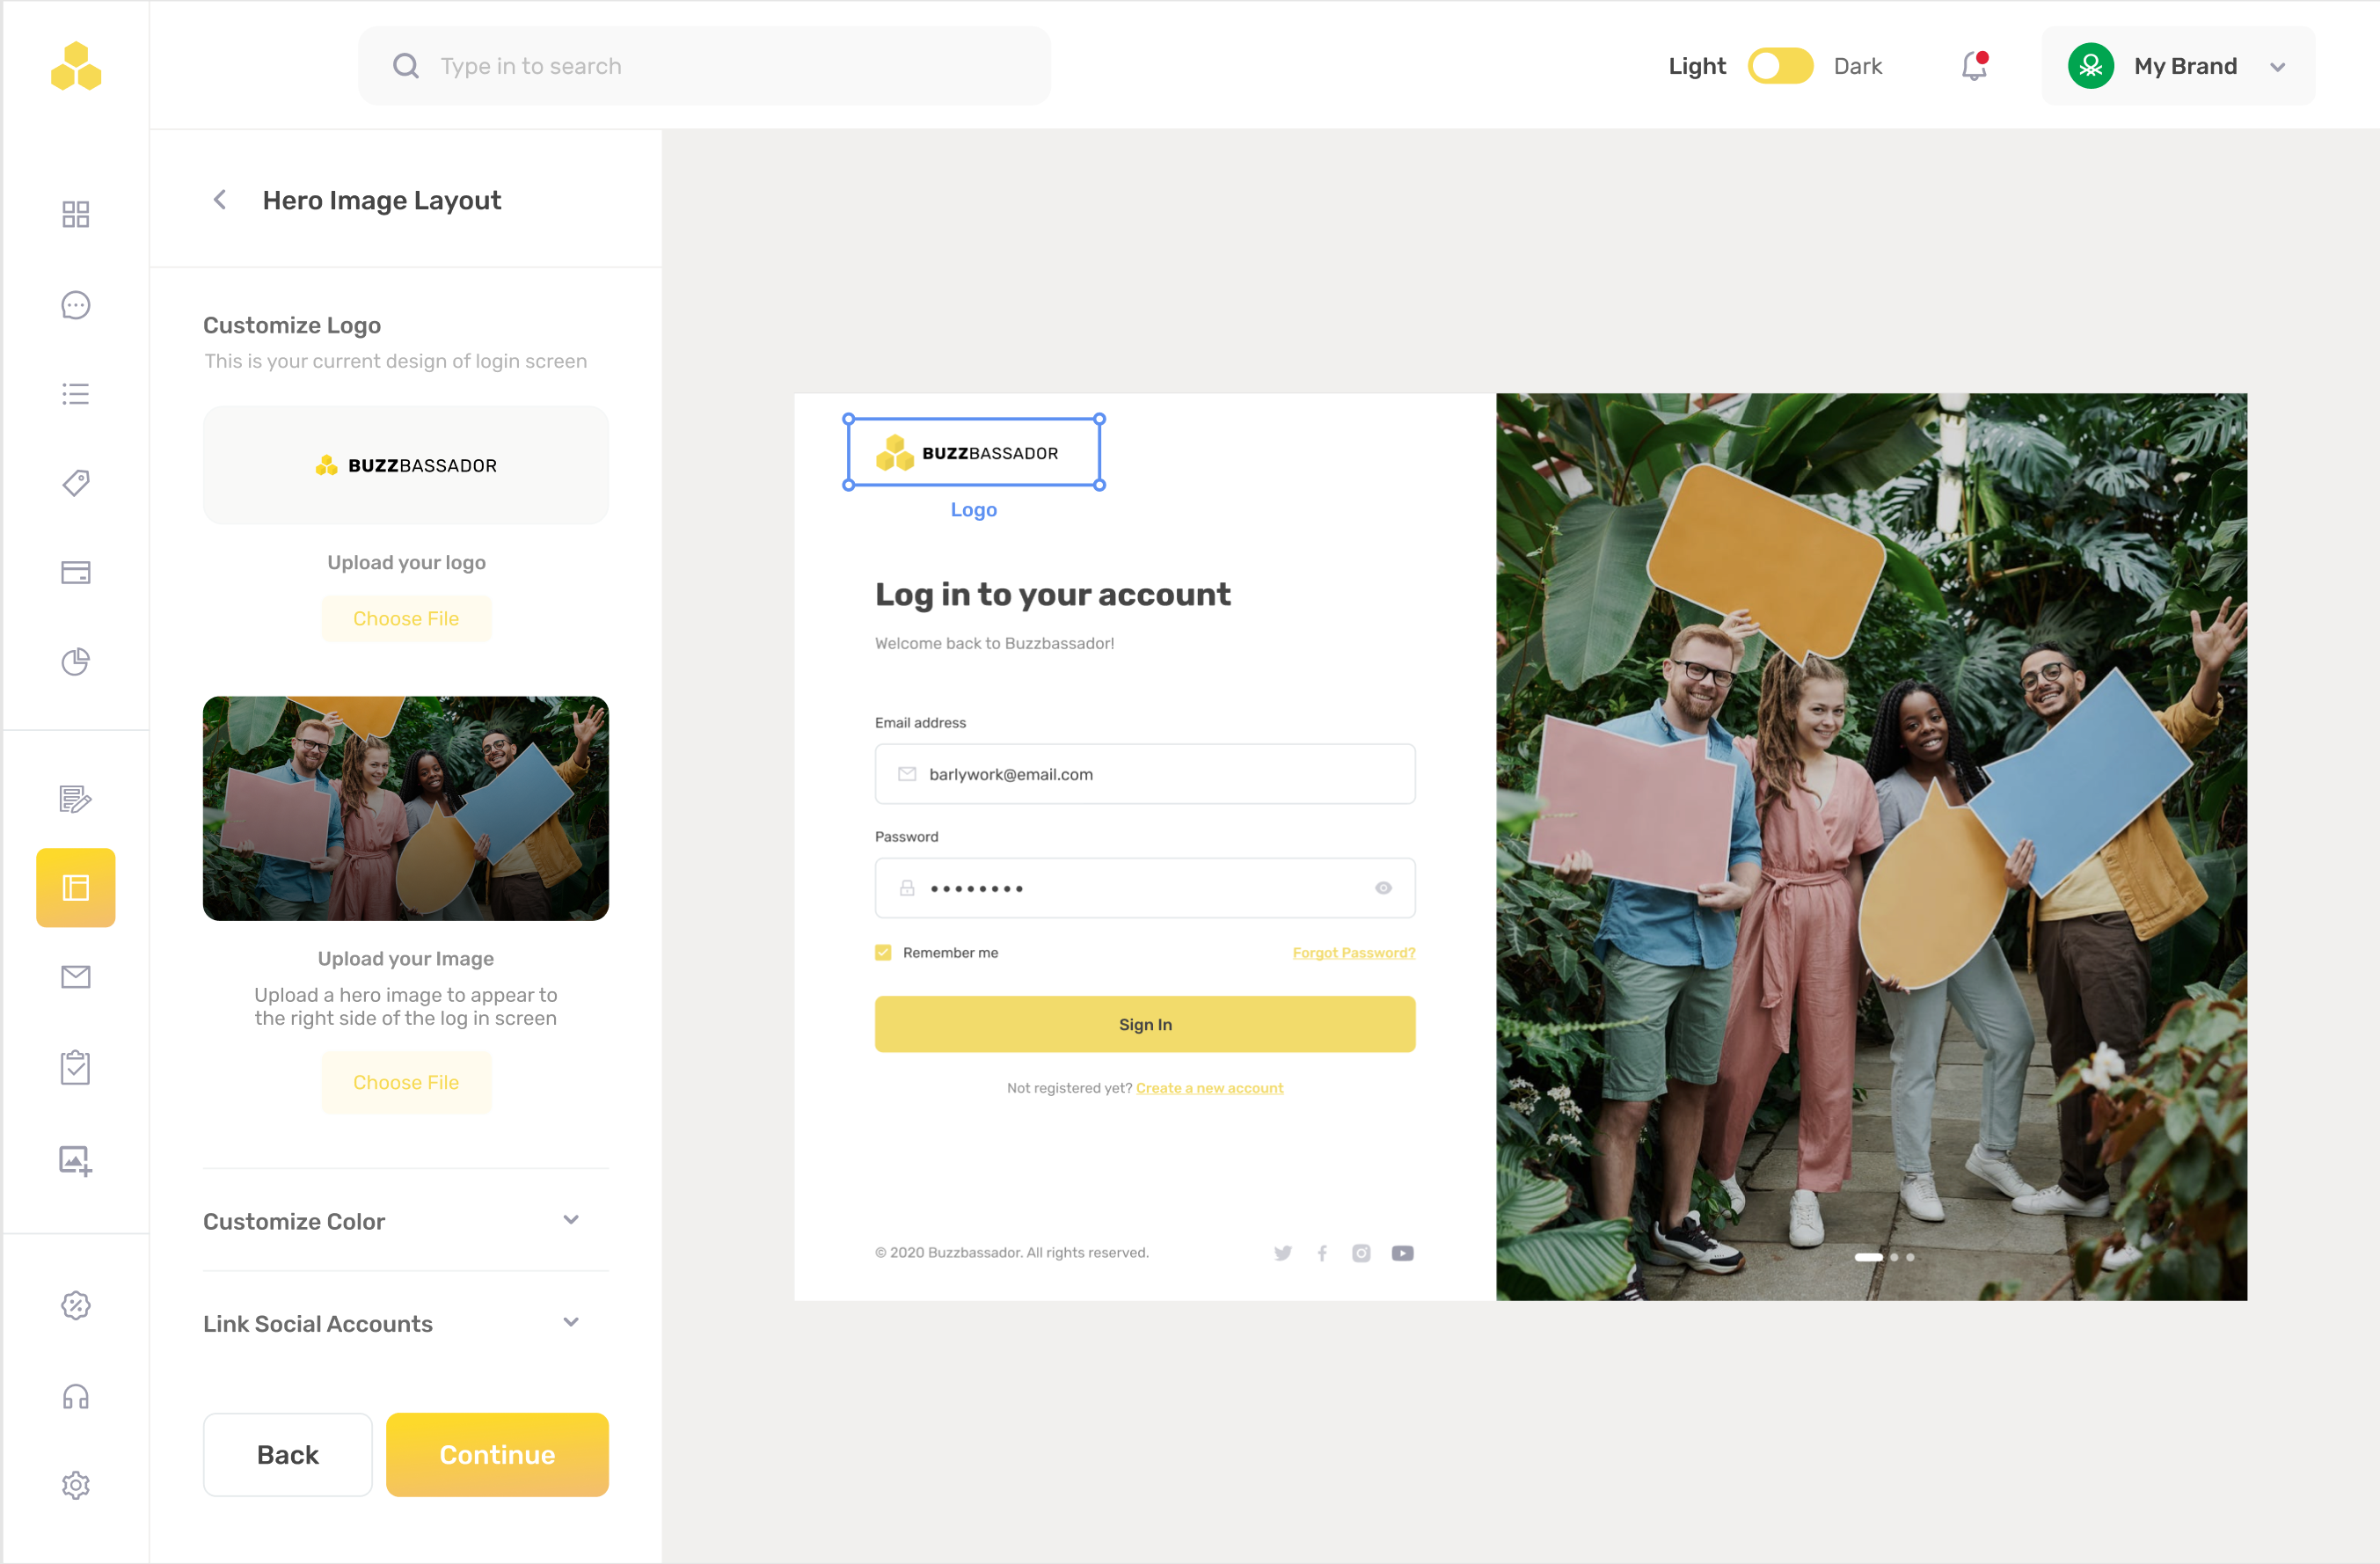Click the Back button

click(288, 1454)
